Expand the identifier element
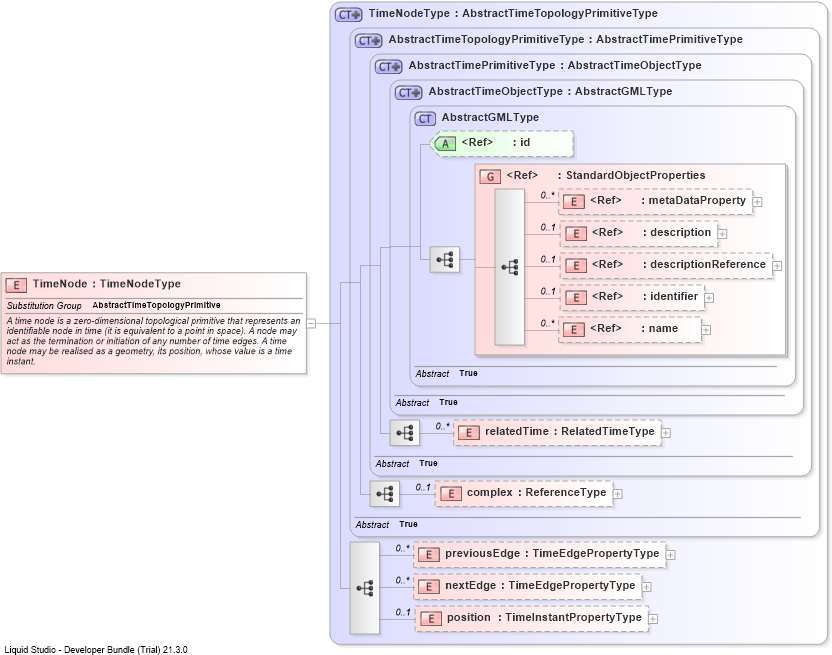Viewport: 832px width, 655px height. (709, 298)
